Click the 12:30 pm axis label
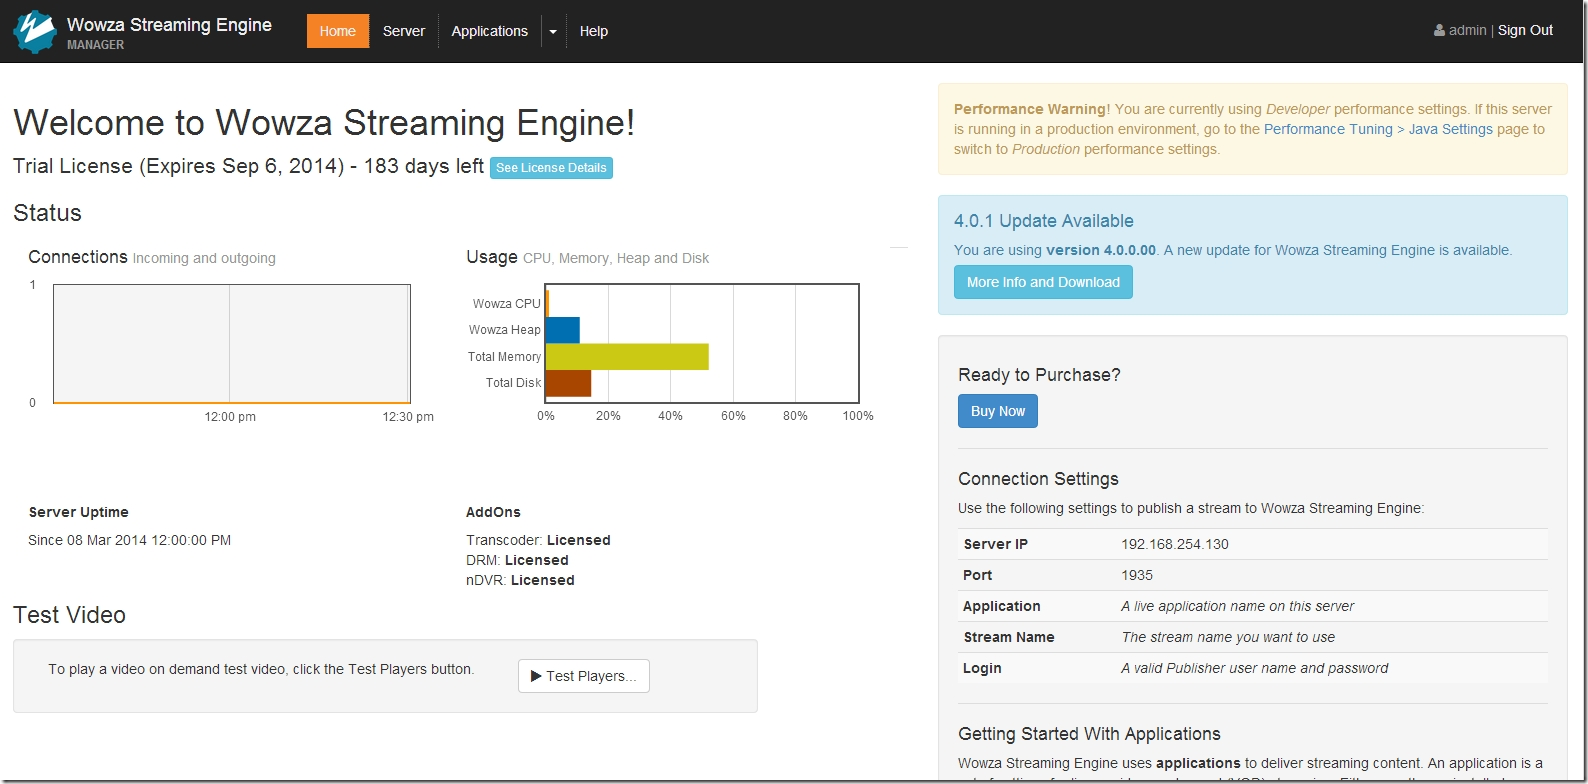1588x784 pixels. point(408,417)
